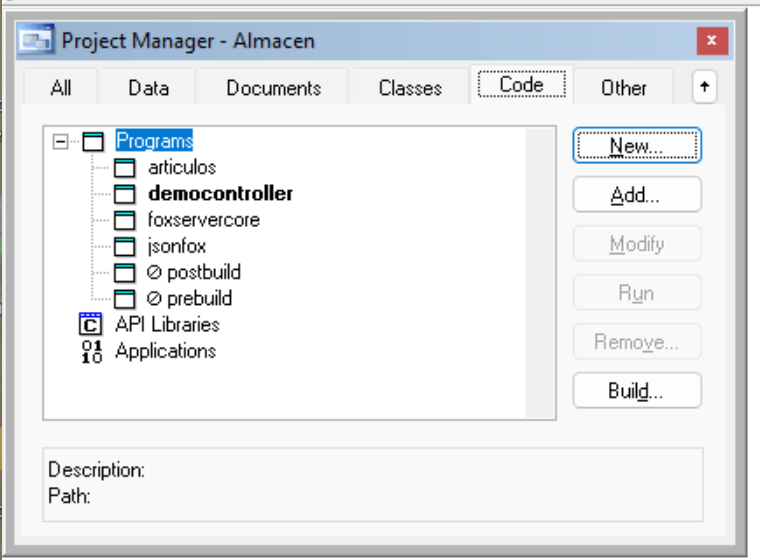Select foxservercore in the tree
Image resolution: width=760 pixels, height=560 pixels.
coord(204,220)
